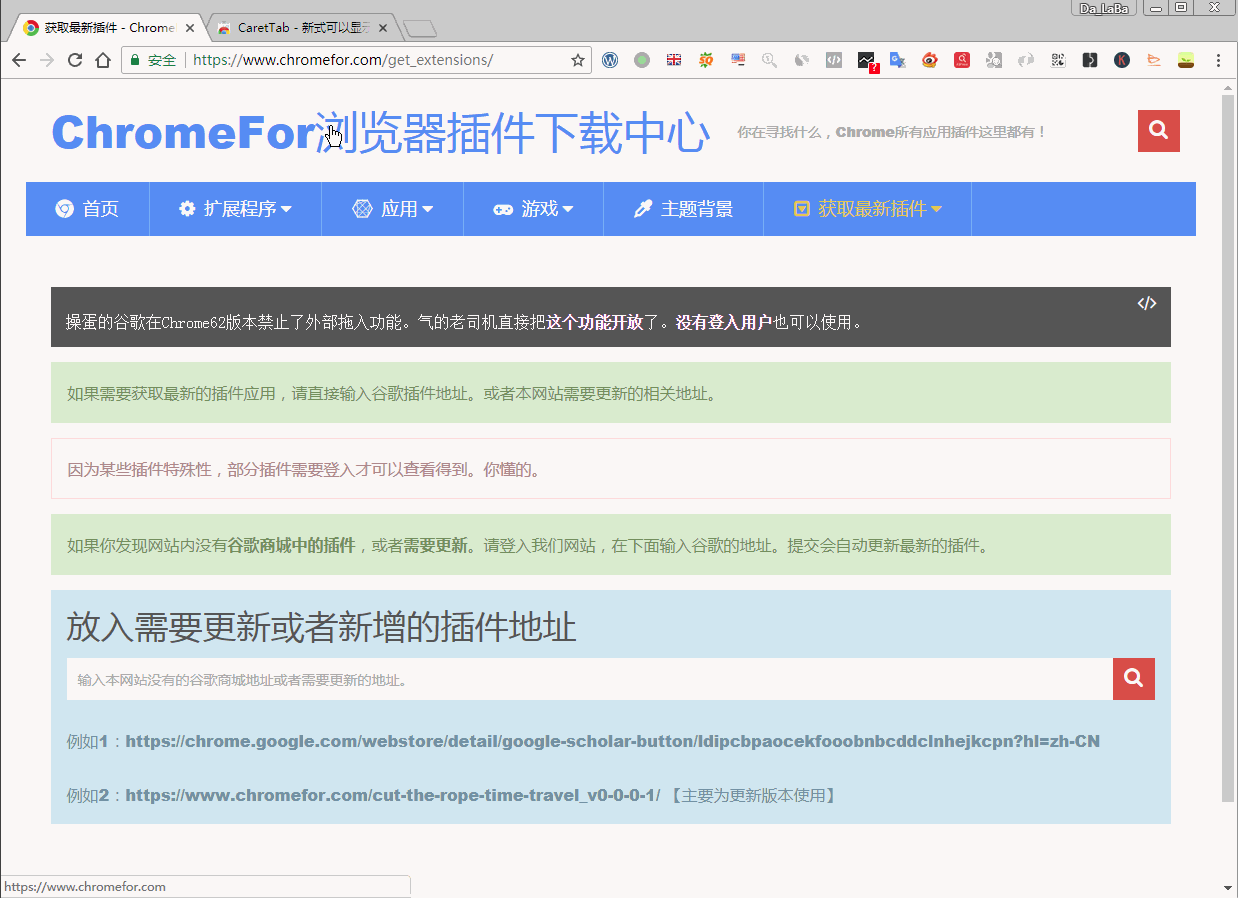Open the chart extension with red badge
The width and height of the screenshot is (1238, 898).
[x=867, y=61]
